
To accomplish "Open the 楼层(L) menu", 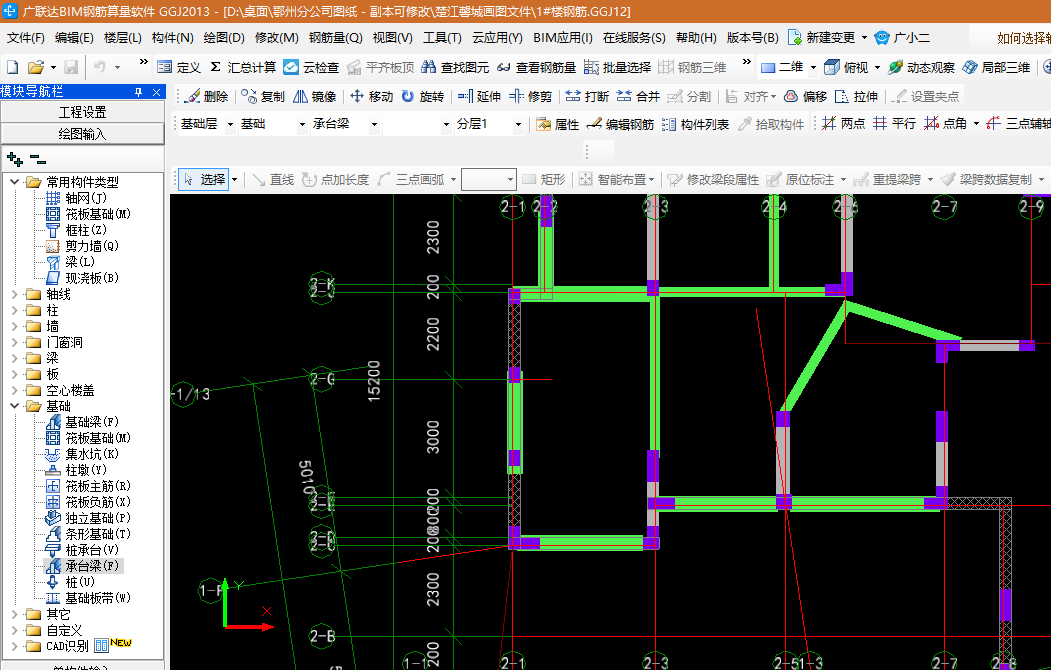I will [123, 38].
